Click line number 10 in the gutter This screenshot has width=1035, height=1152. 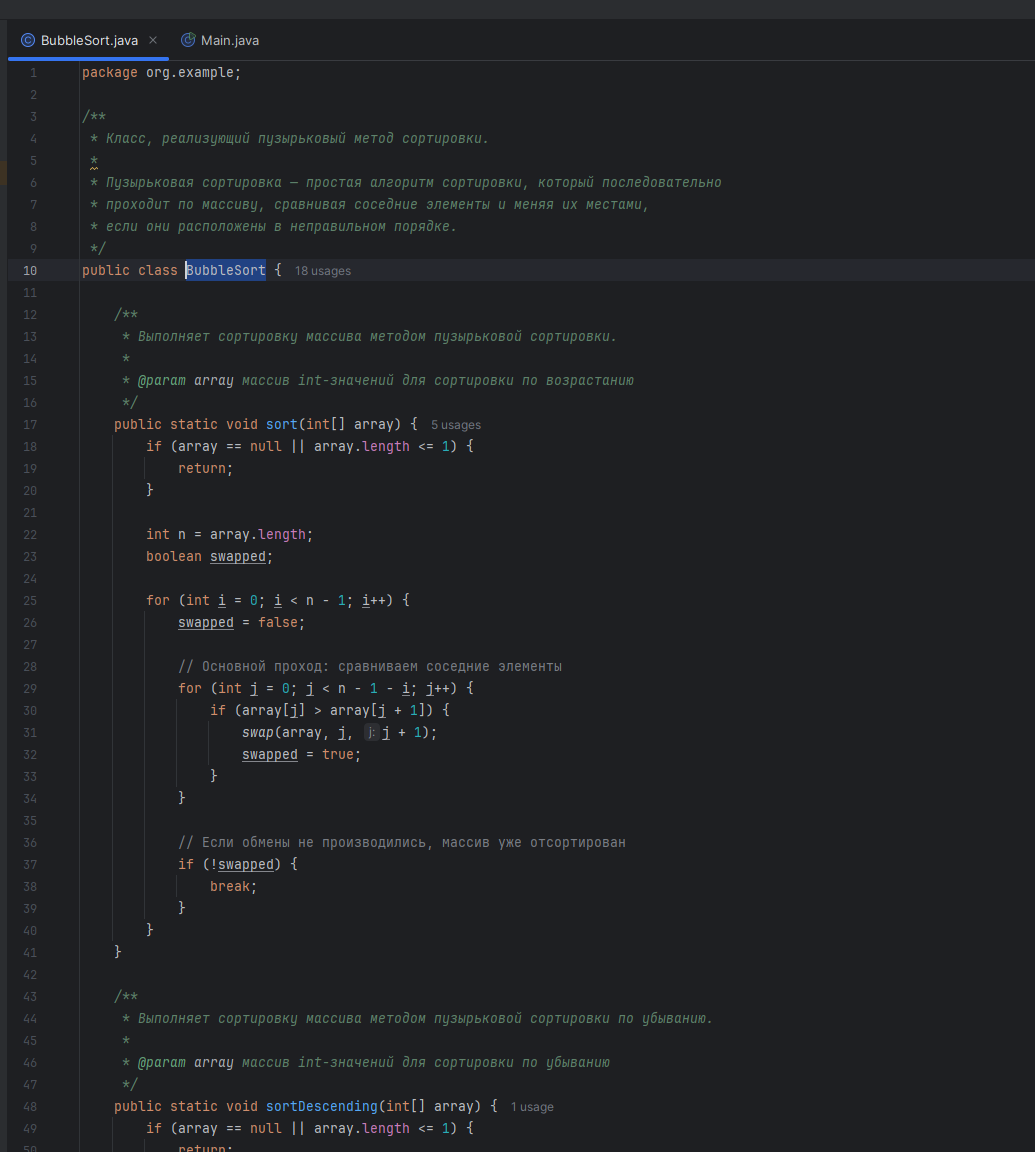pyautogui.click(x=30, y=270)
